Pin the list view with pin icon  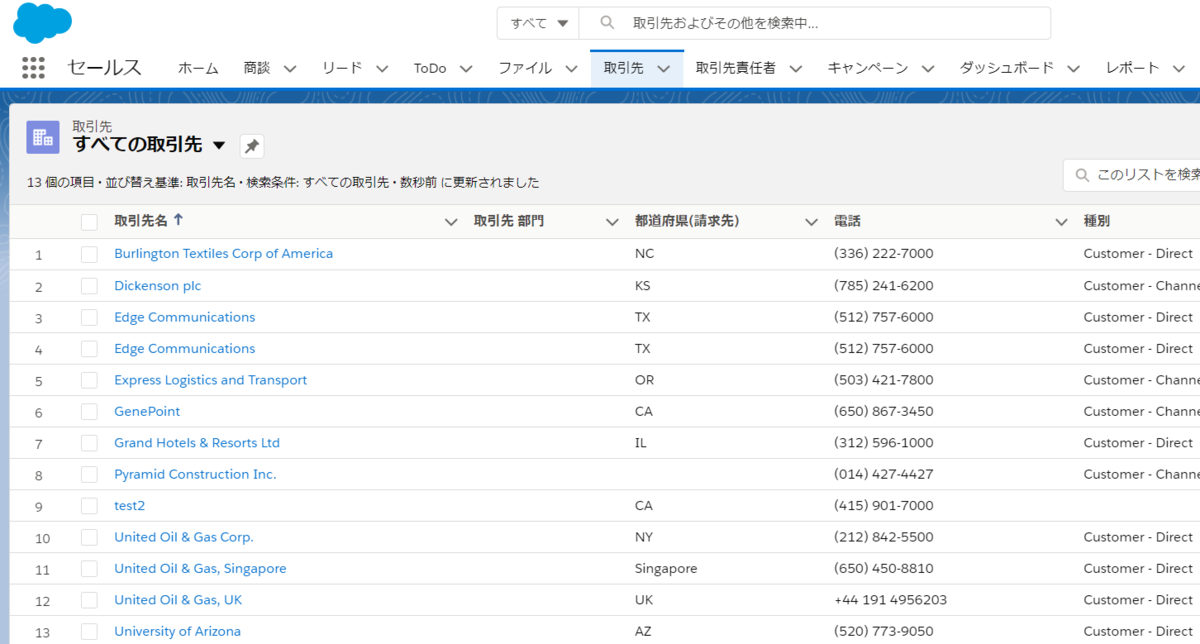(252, 146)
